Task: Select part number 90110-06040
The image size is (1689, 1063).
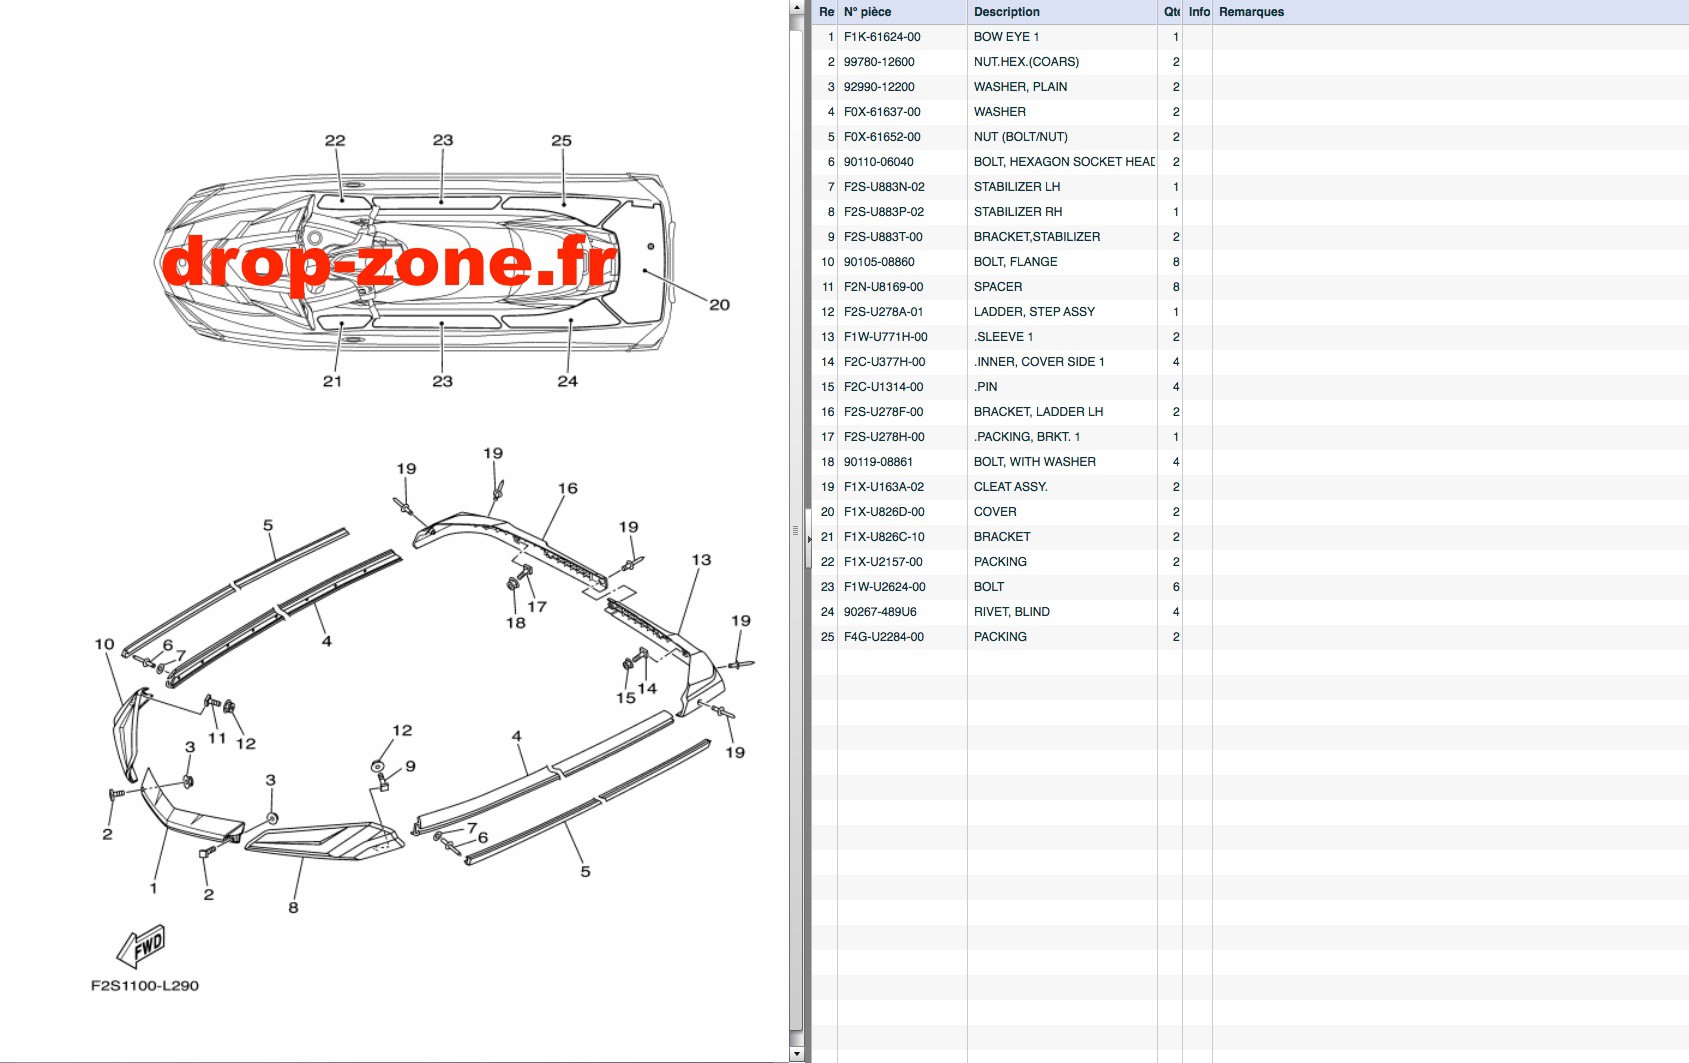Action: pyautogui.click(x=879, y=162)
